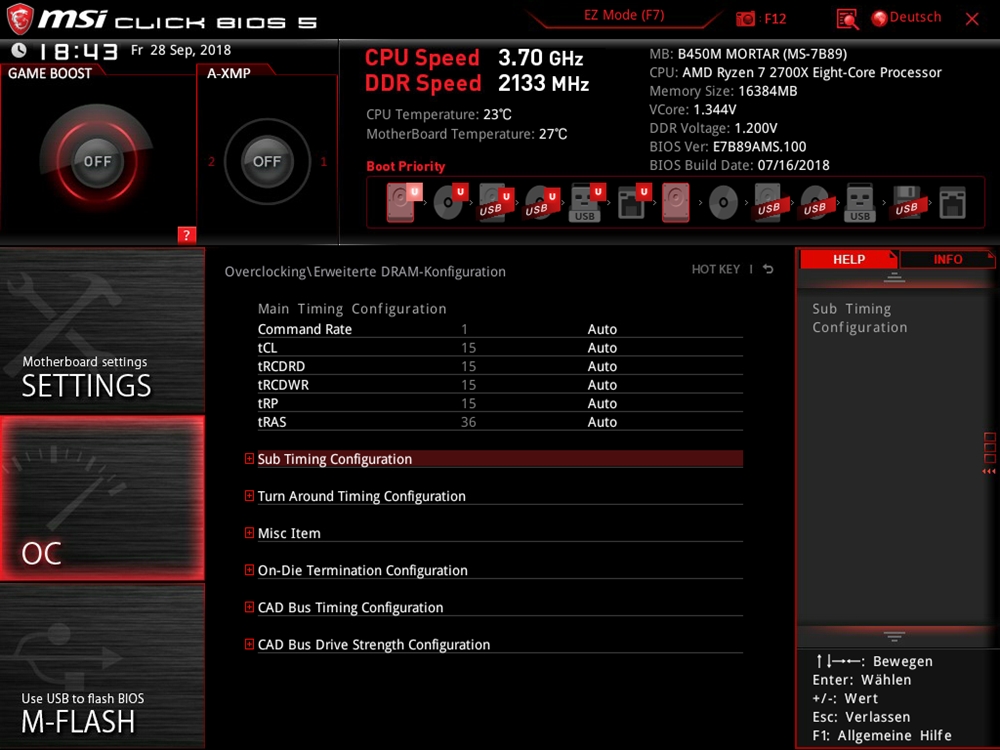Image resolution: width=1000 pixels, height=750 pixels.
Task: Select the UEFI optical disc boot device
Action: 449,202
